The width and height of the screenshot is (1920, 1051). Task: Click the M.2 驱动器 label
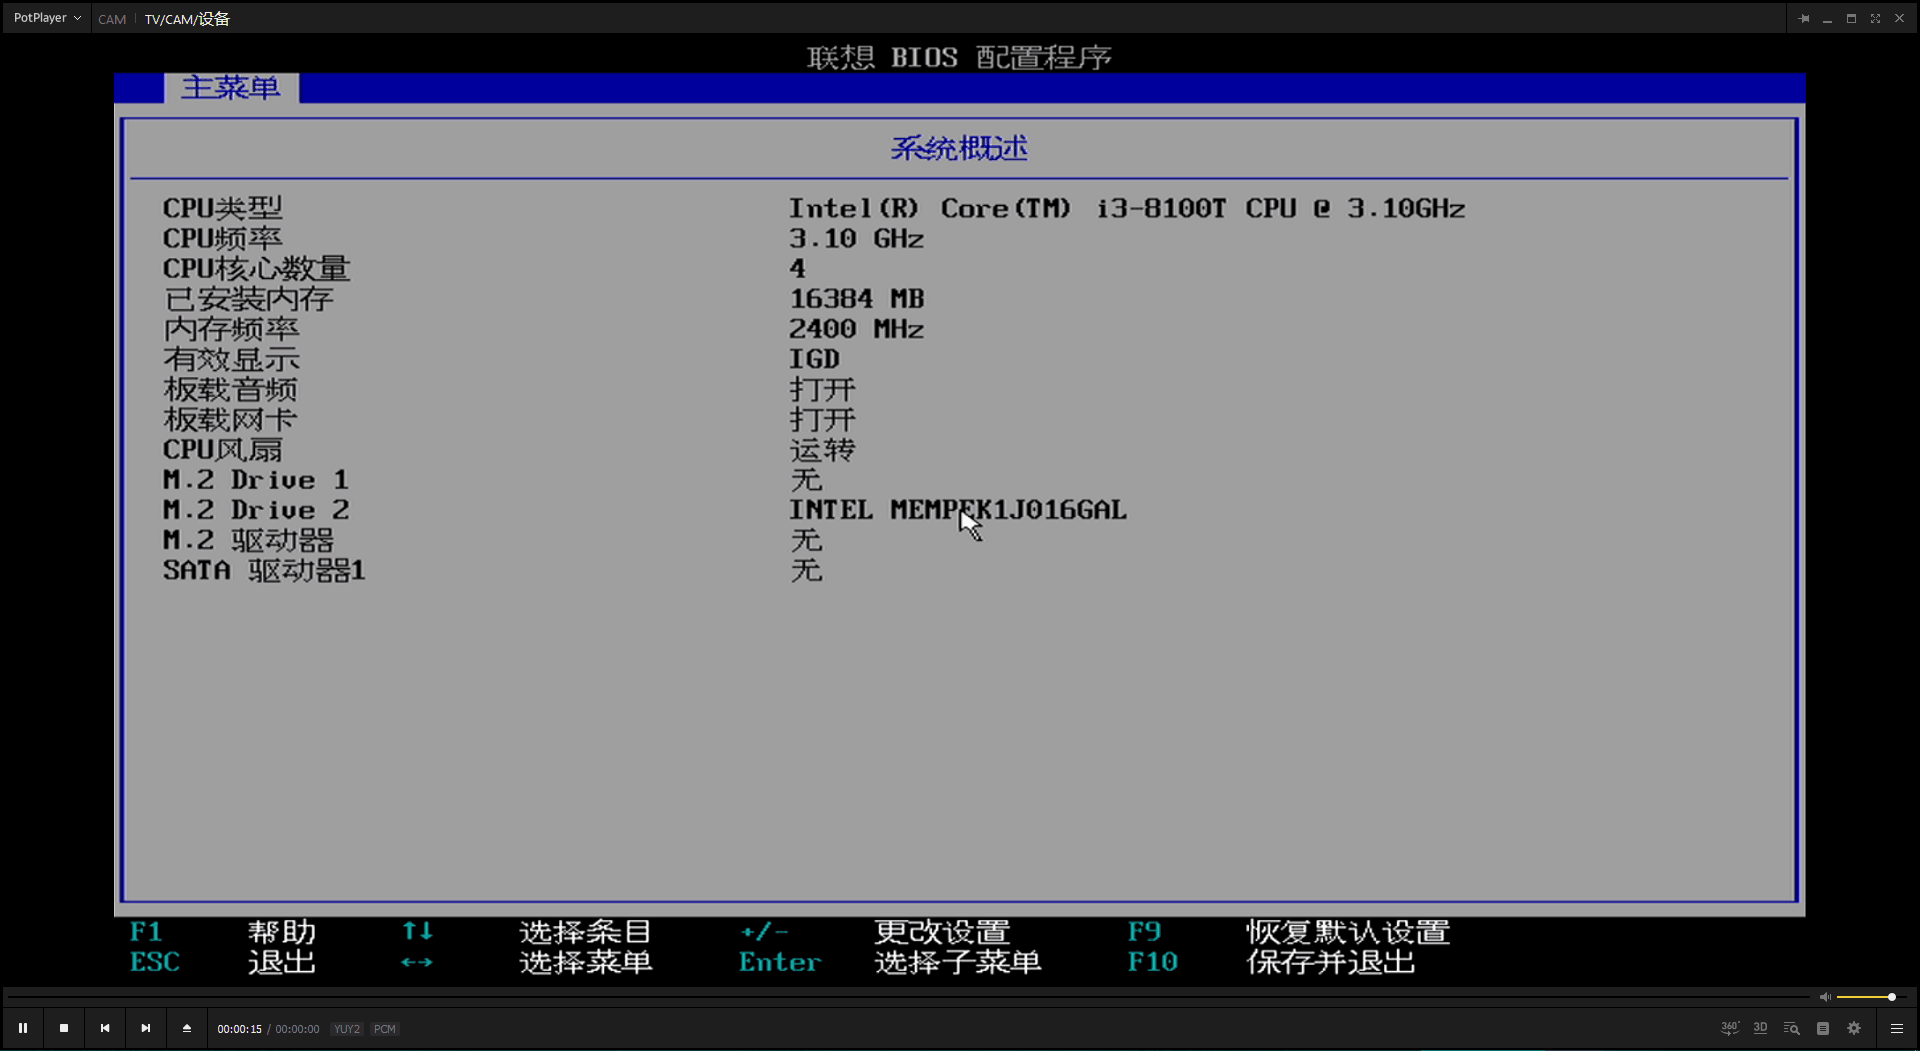pos(248,540)
